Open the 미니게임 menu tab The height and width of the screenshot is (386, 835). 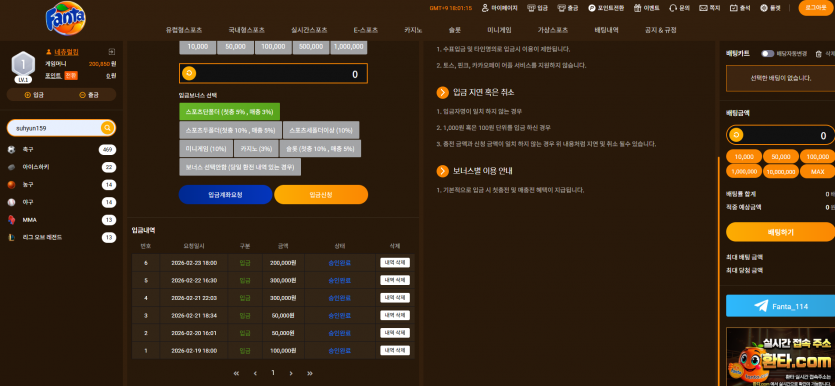[500, 30]
